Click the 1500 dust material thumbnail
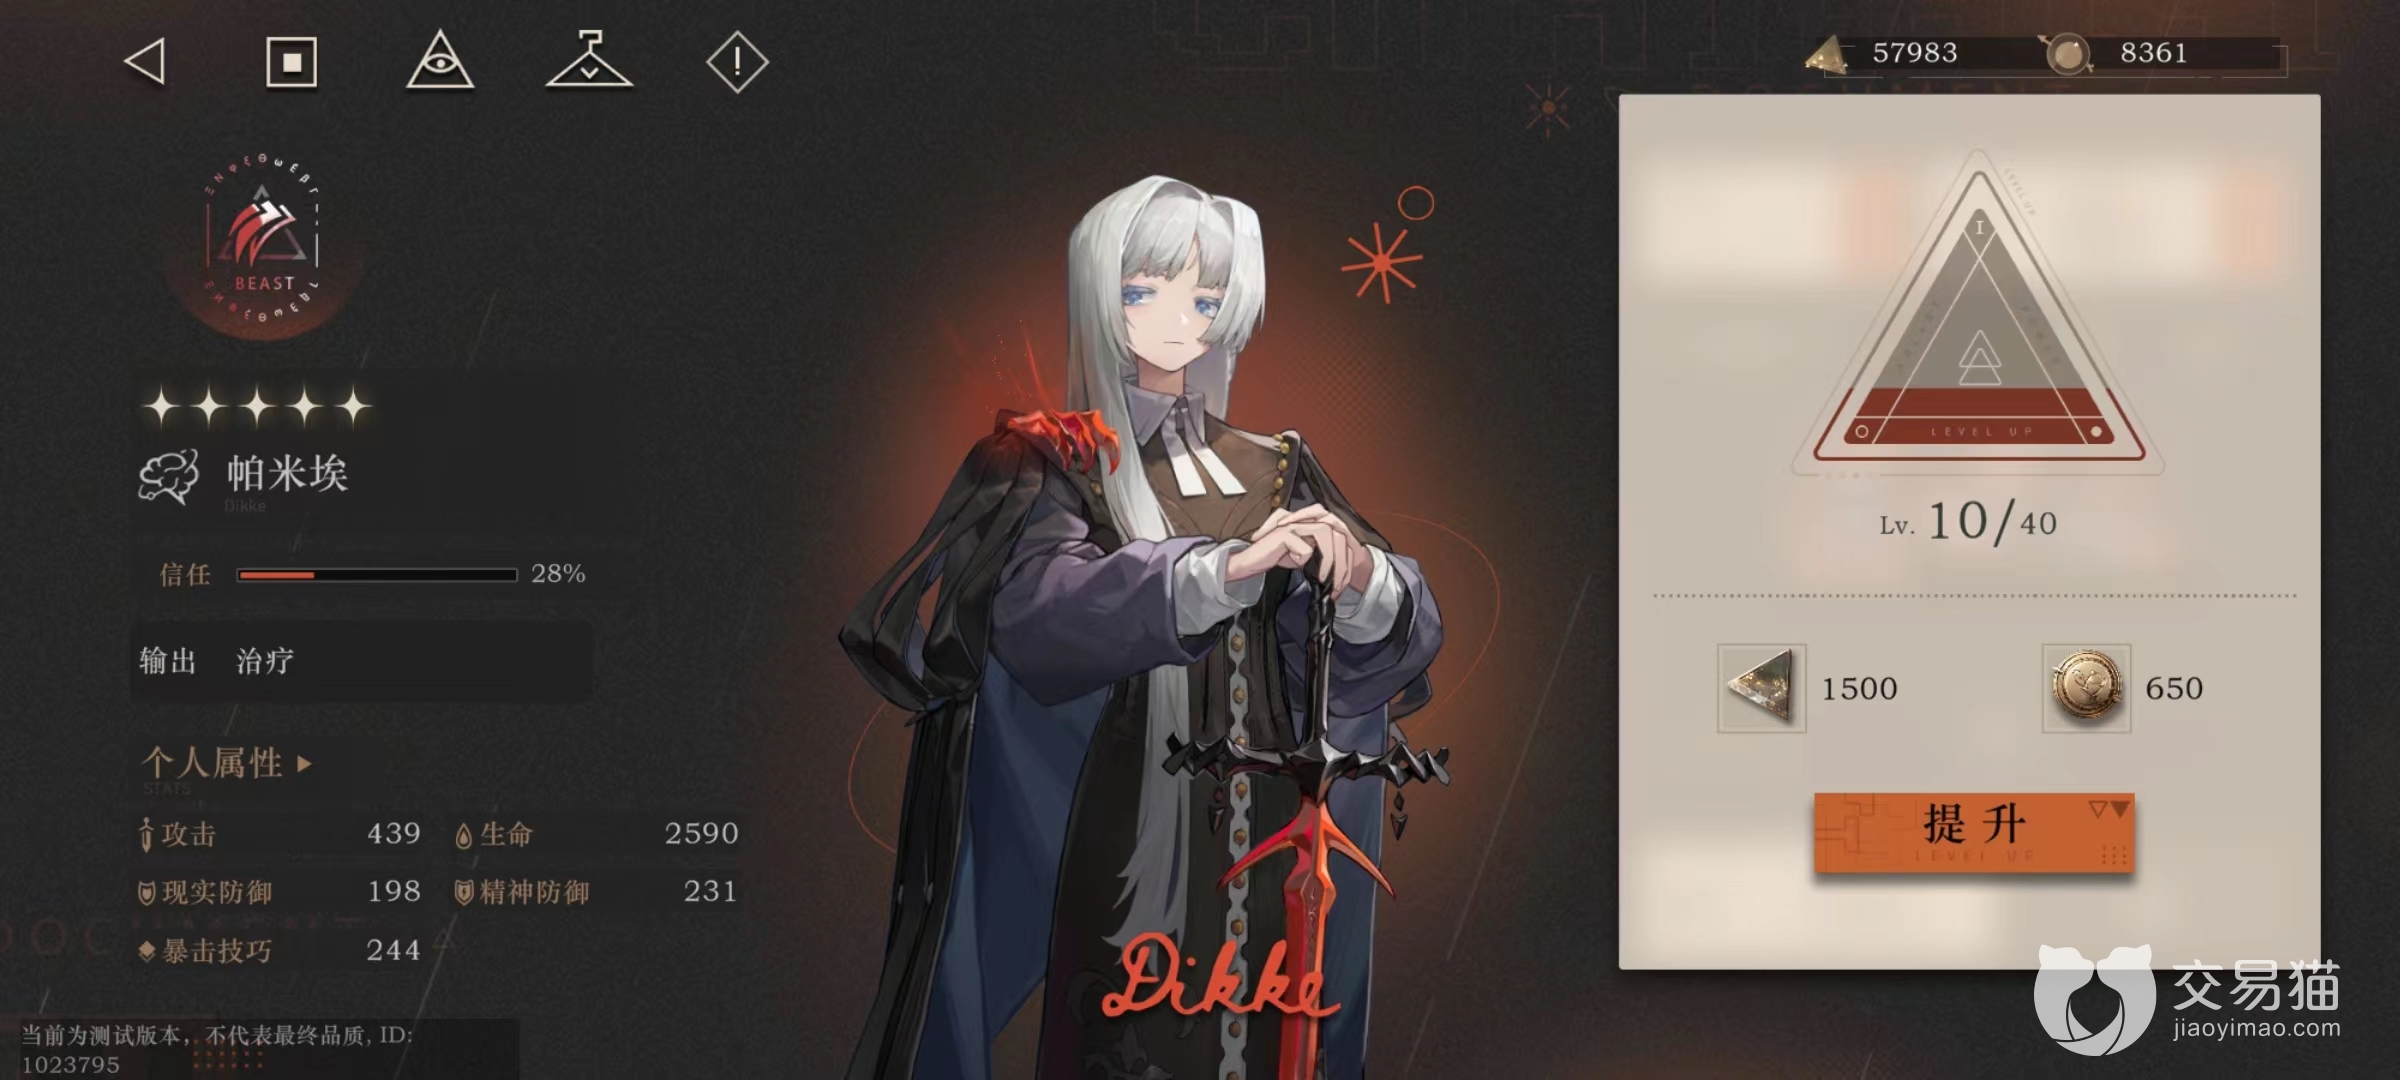The width and height of the screenshot is (2400, 1080). point(1761,688)
